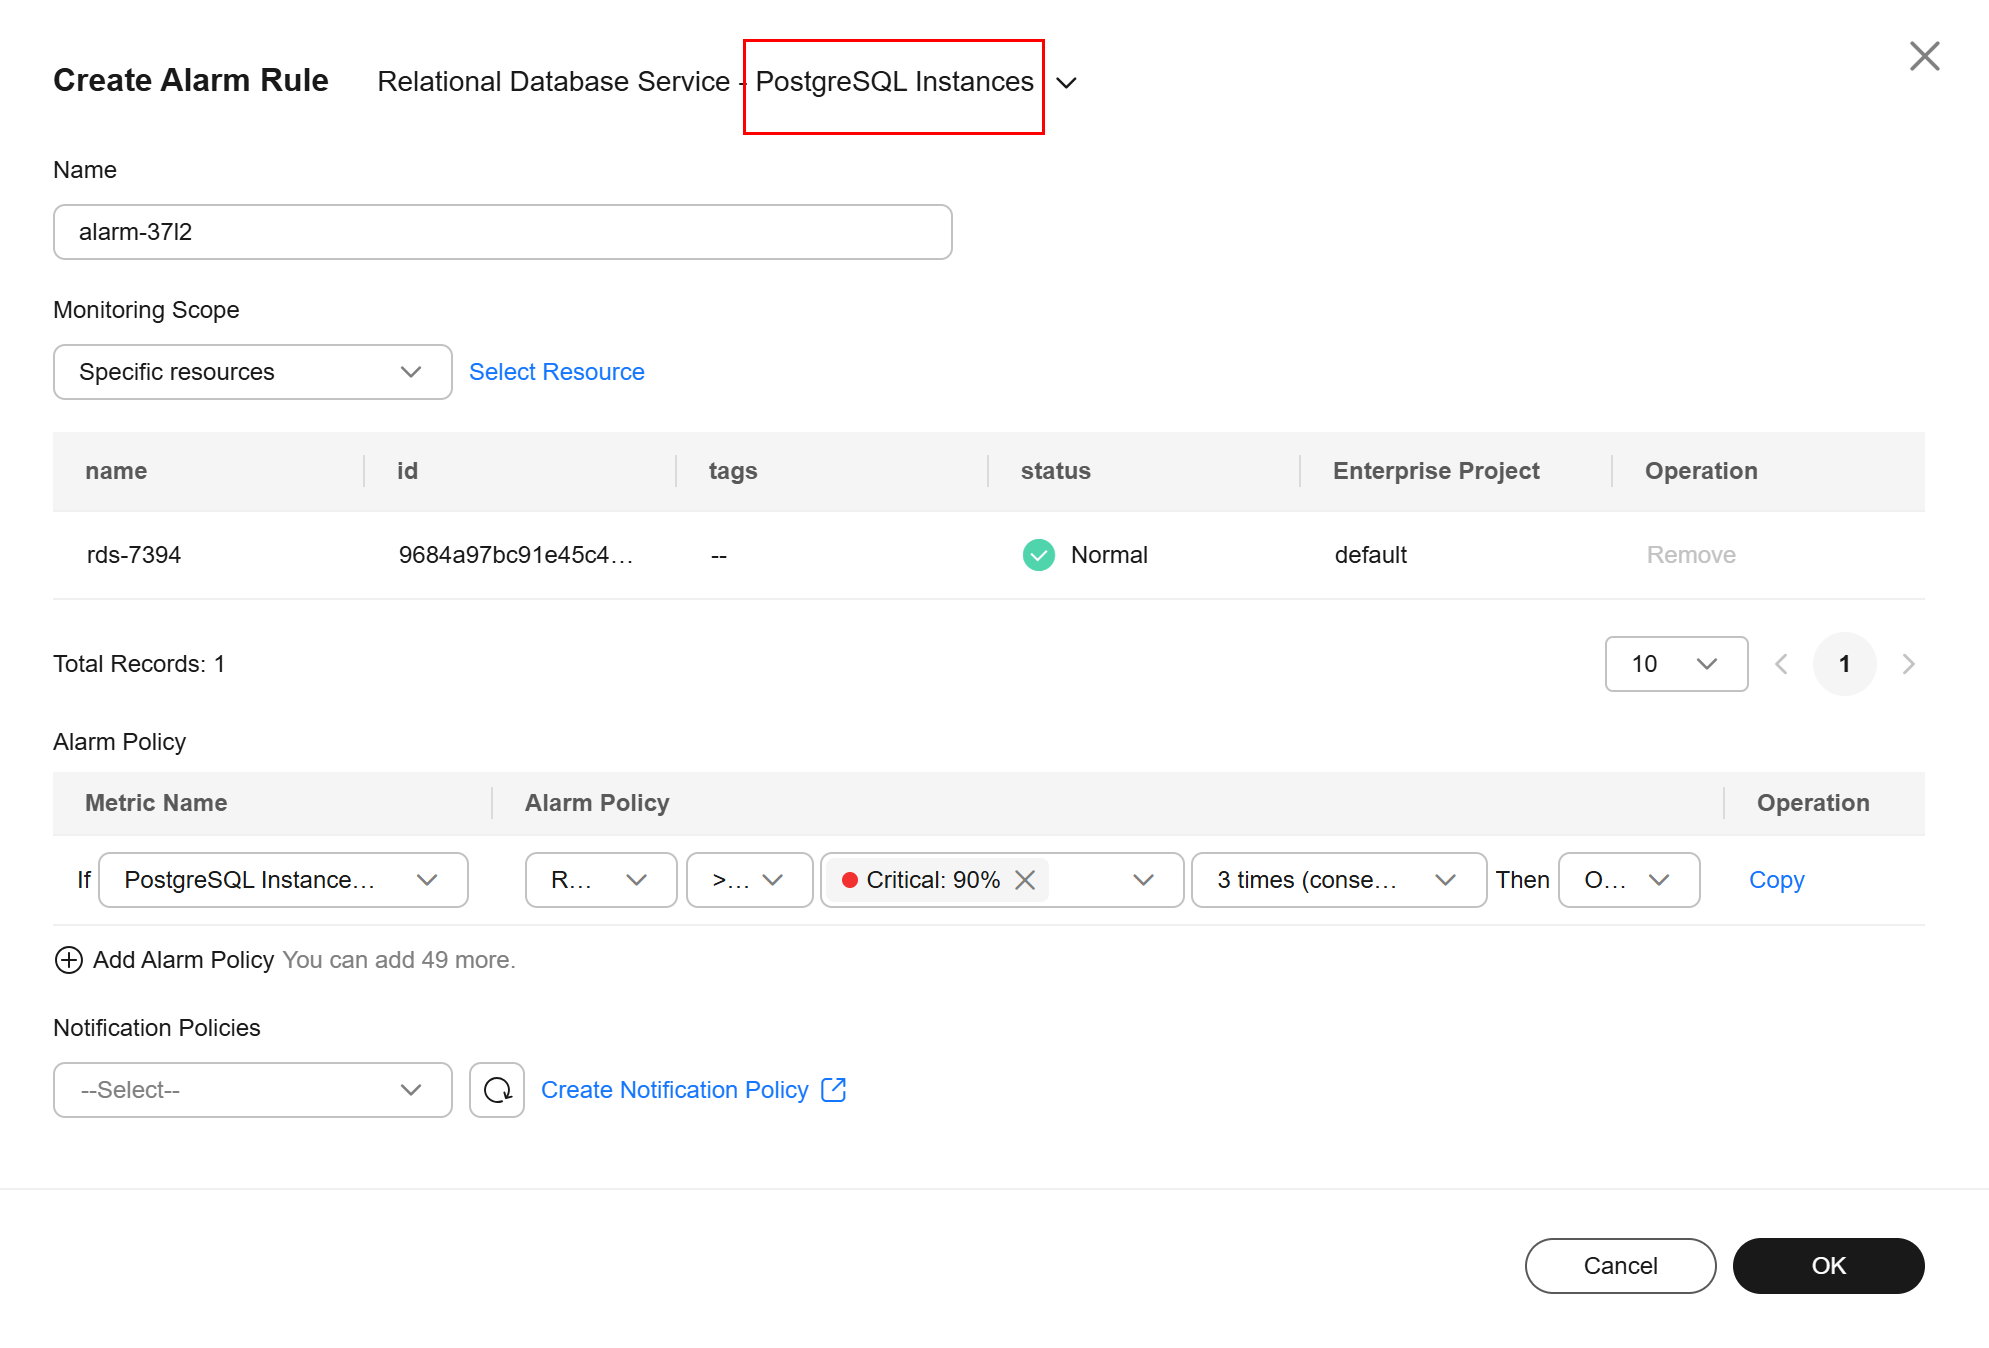Click Remove for rds-7394
The height and width of the screenshot is (1348, 1989).
pos(1691,555)
